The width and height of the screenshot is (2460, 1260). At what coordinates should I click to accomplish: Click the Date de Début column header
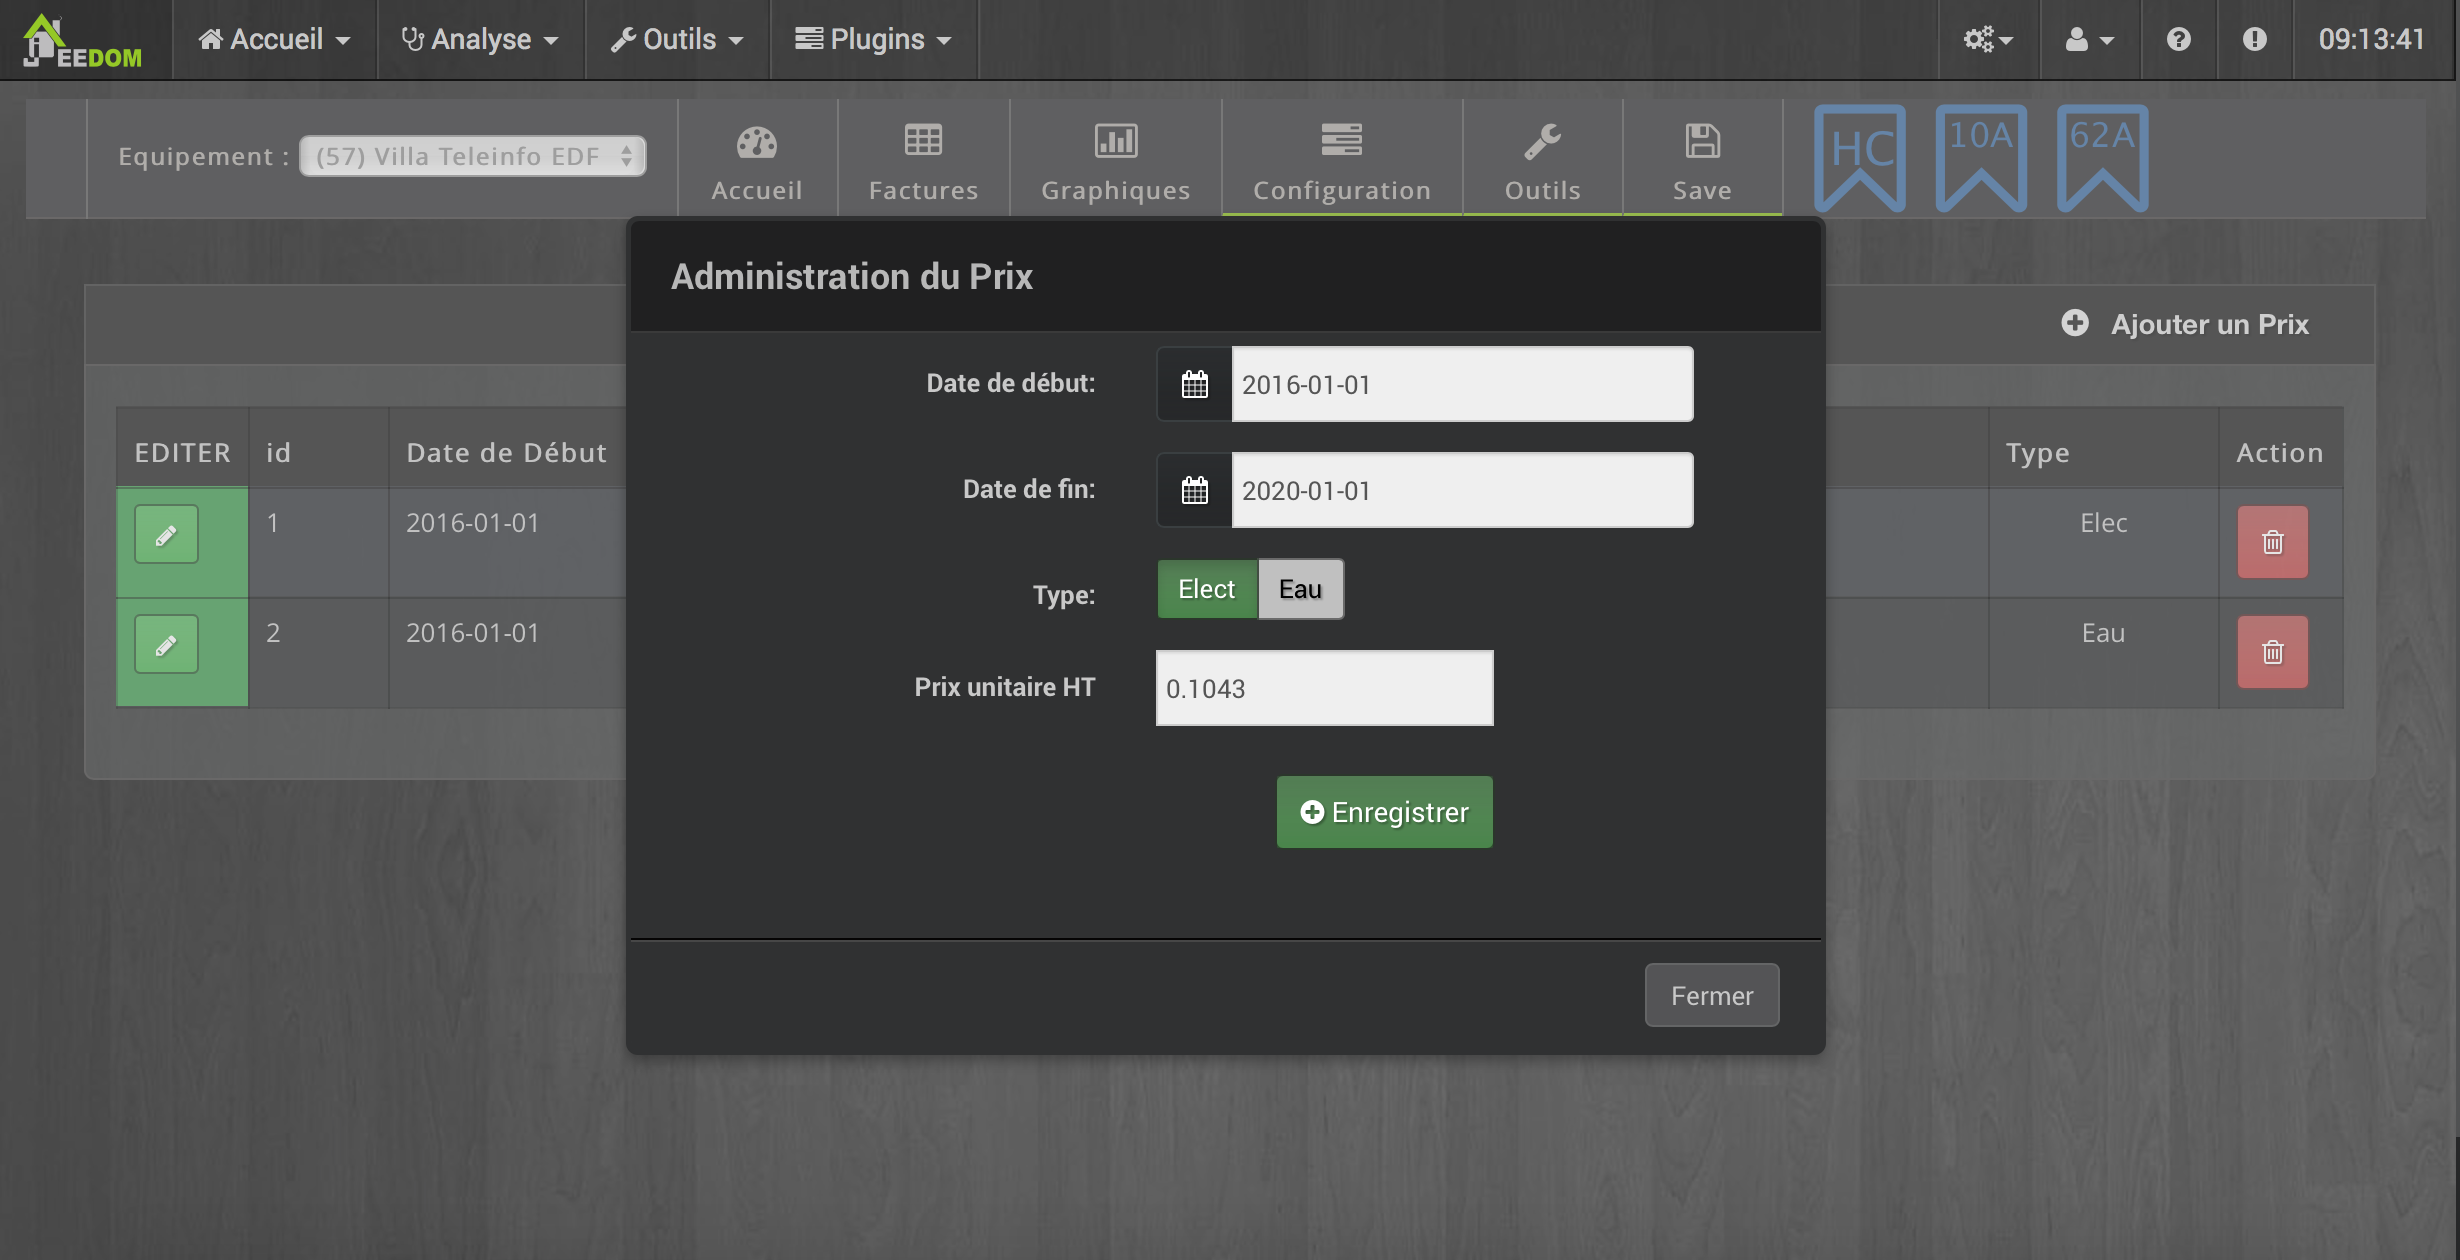506,452
